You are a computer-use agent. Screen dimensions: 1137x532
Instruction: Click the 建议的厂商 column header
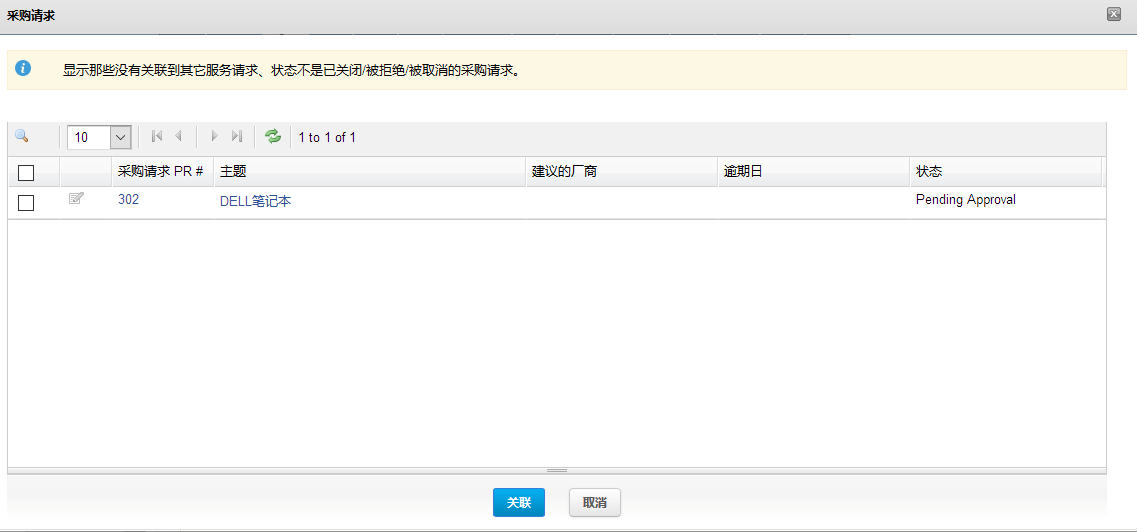pyautogui.click(x=564, y=172)
